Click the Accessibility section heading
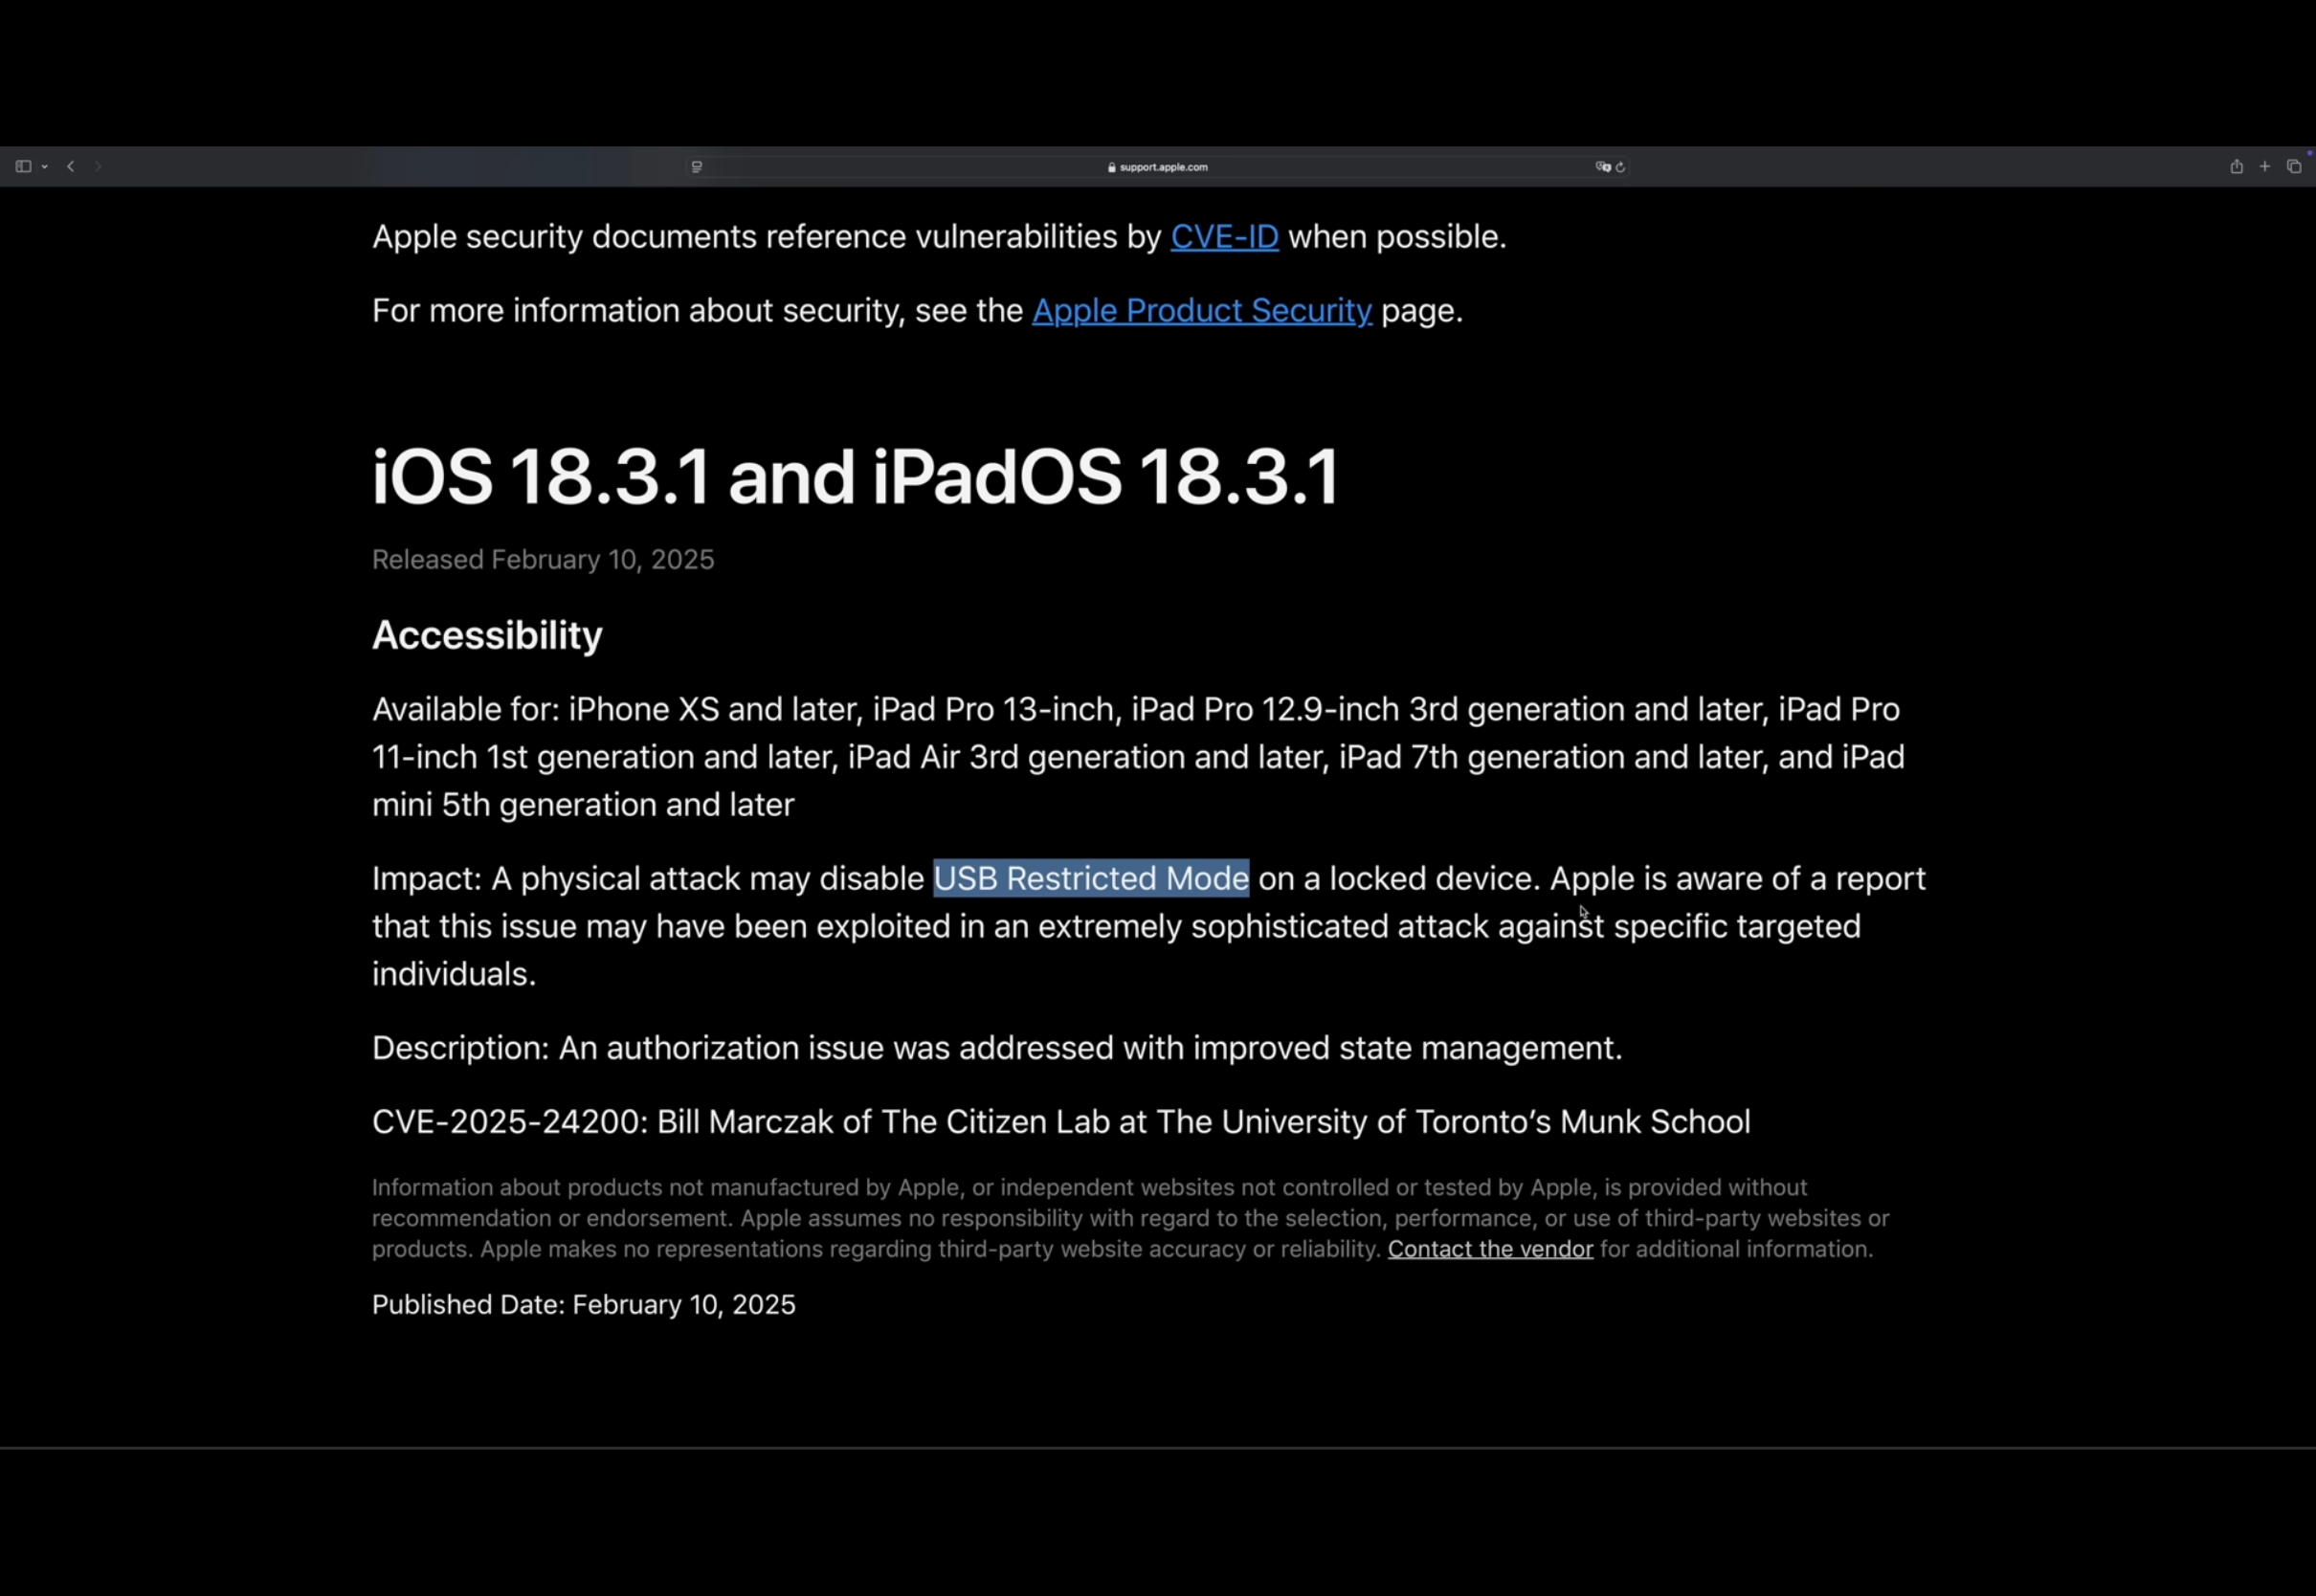Screen dimensions: 2316x1596 click(487, 635)
